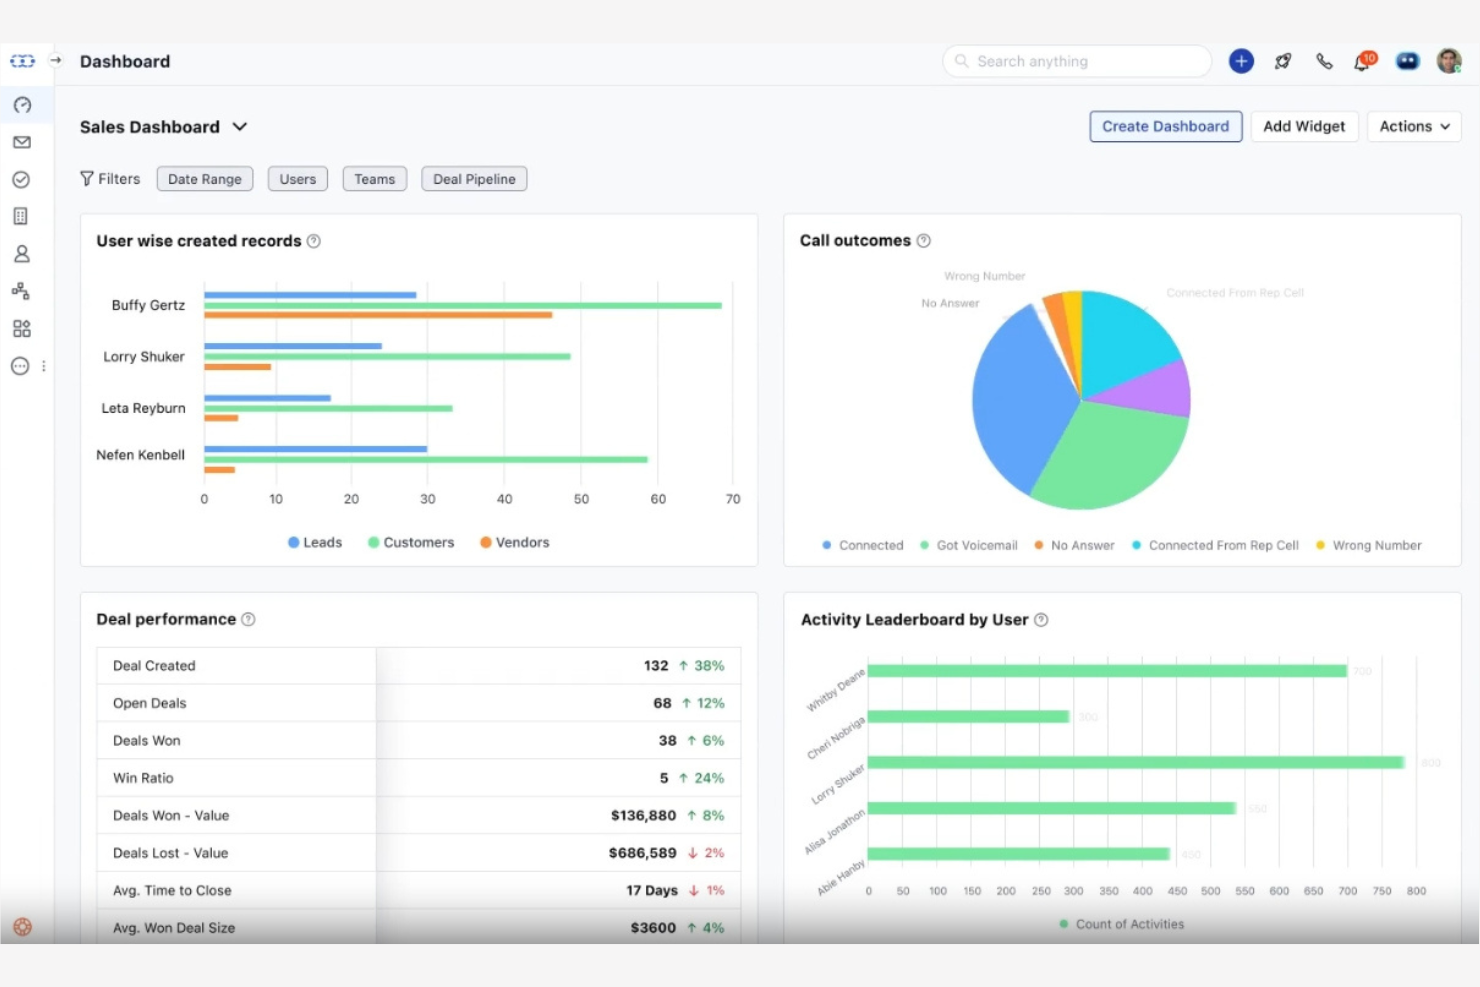This screenshot has height=987, width=1480.
Task: Click the blue plus quick-add button
Action: (1241, 61)
